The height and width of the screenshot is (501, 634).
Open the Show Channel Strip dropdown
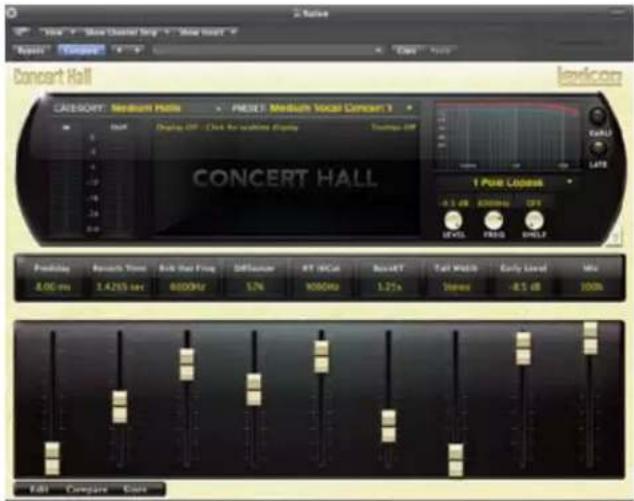click(x=127, y=32)
